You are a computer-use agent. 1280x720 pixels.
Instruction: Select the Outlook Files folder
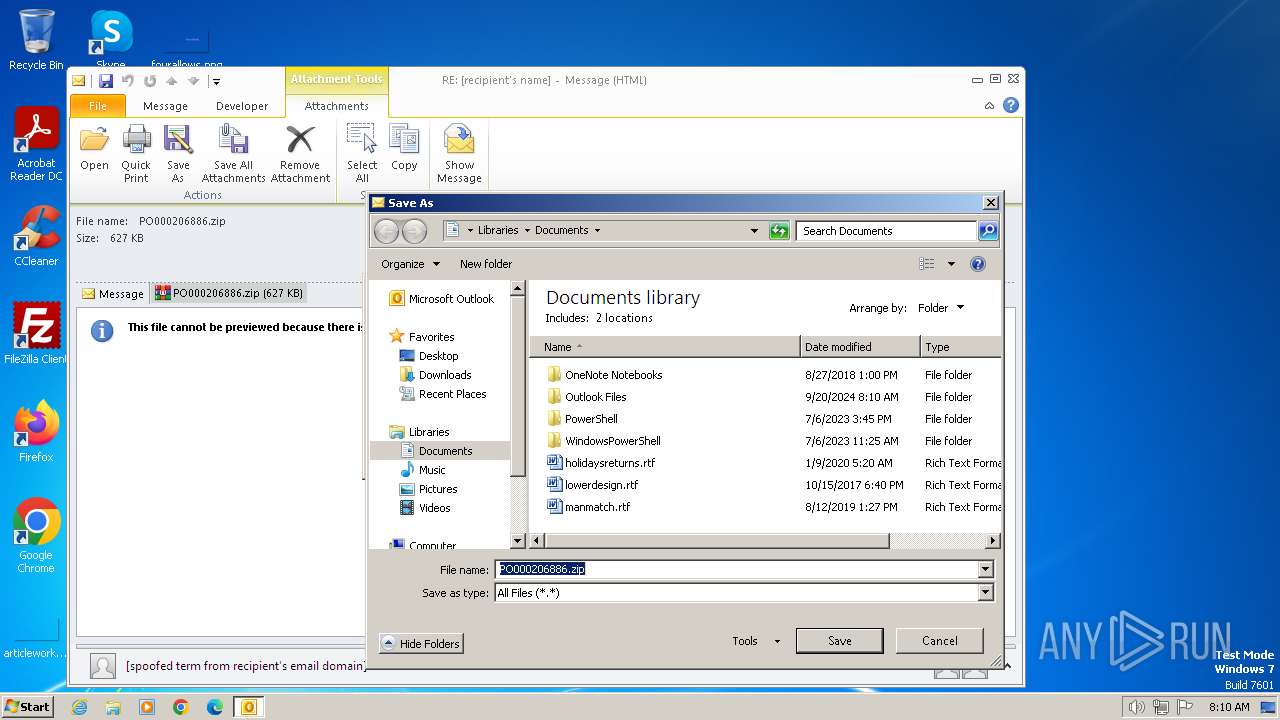(587, 397)
